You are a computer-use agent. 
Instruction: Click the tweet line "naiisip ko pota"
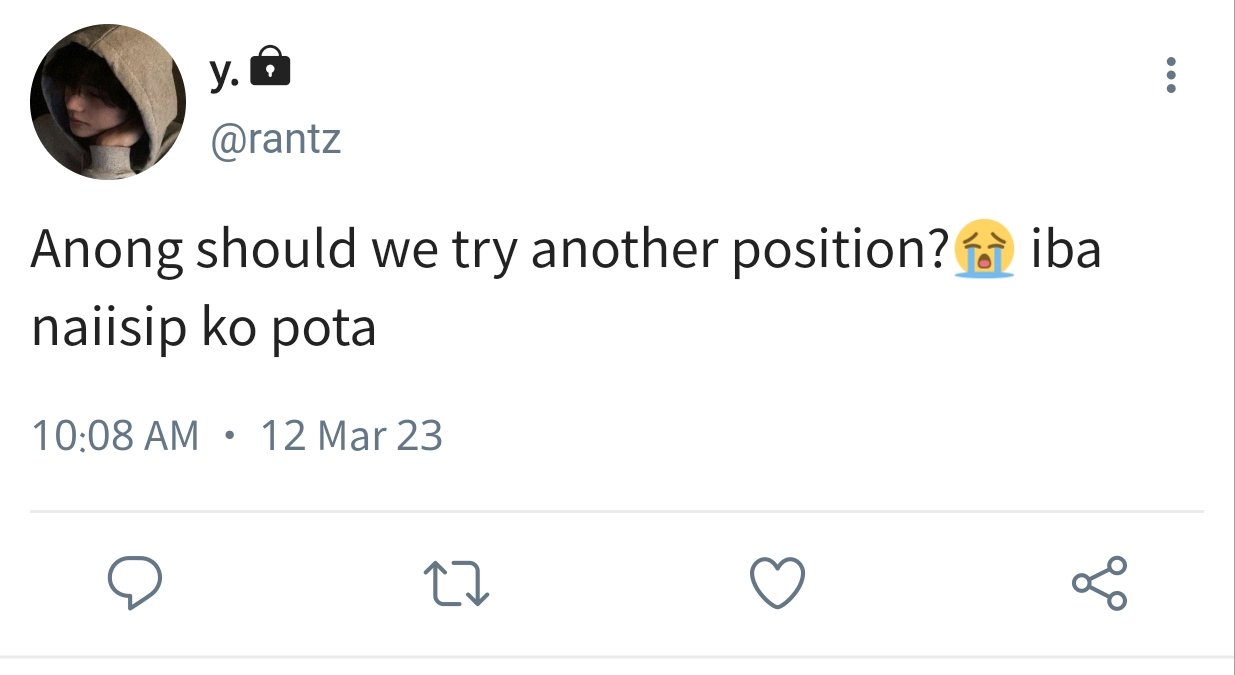click(204, 329)
